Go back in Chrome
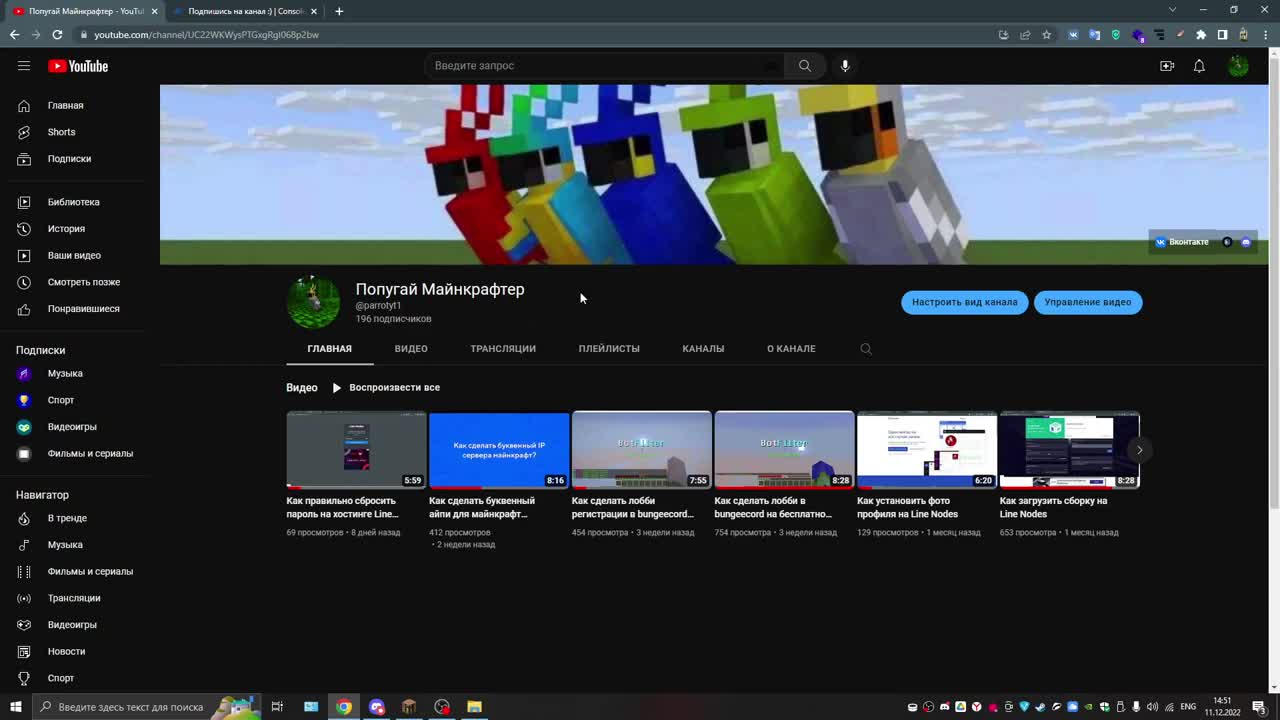 coord(14,34)
